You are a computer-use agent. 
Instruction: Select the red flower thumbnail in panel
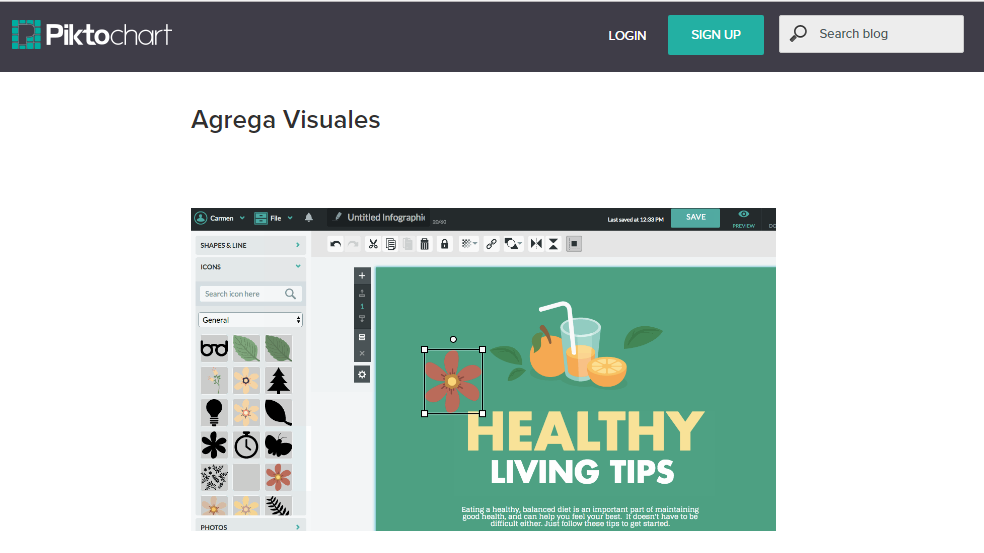278,478
